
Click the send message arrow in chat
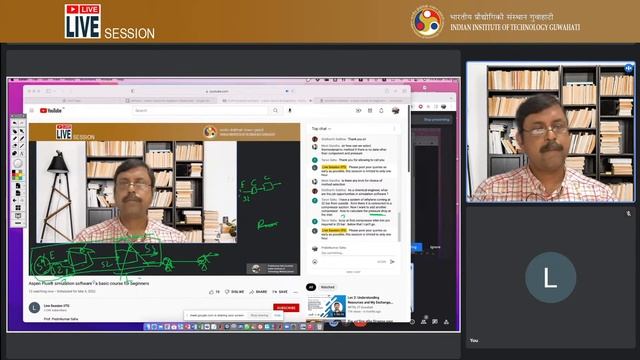click(x=392, y=262)
